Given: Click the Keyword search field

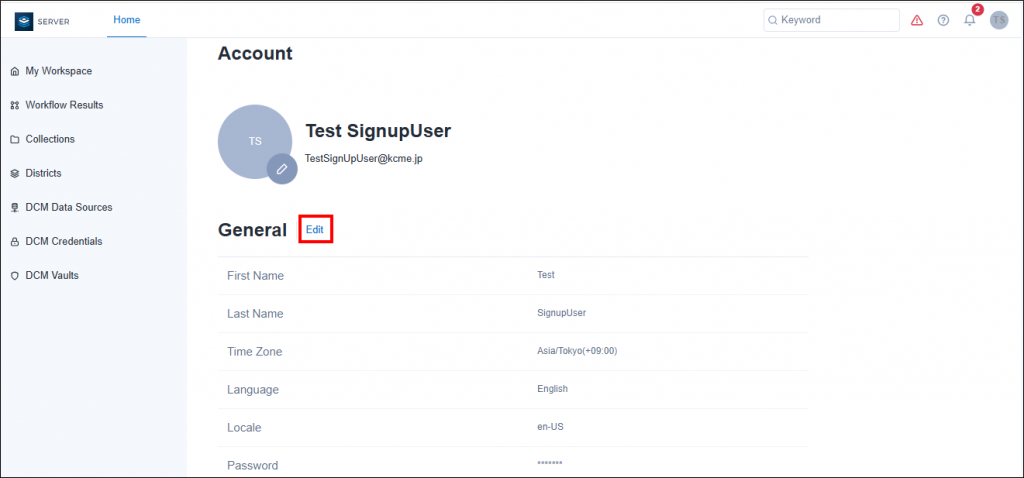Looking at the screenshot, I should click(x=831, y=20).
